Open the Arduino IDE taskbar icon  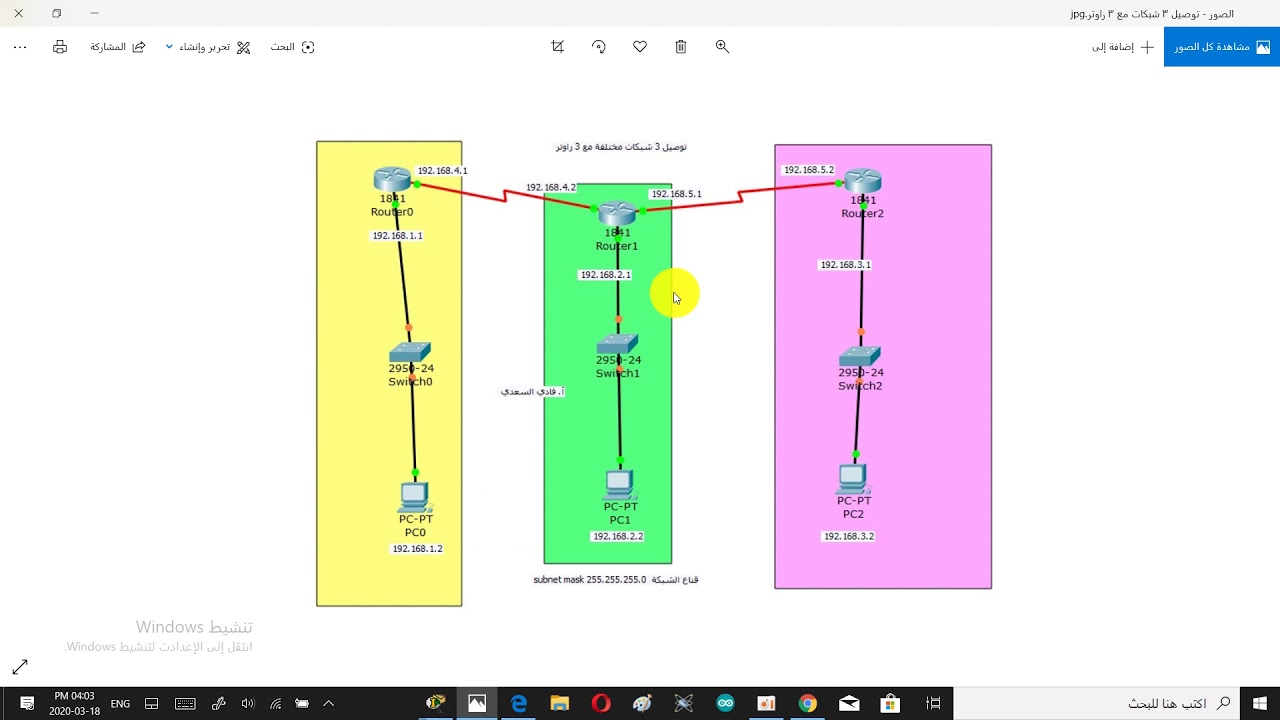[x=725, y=704]
